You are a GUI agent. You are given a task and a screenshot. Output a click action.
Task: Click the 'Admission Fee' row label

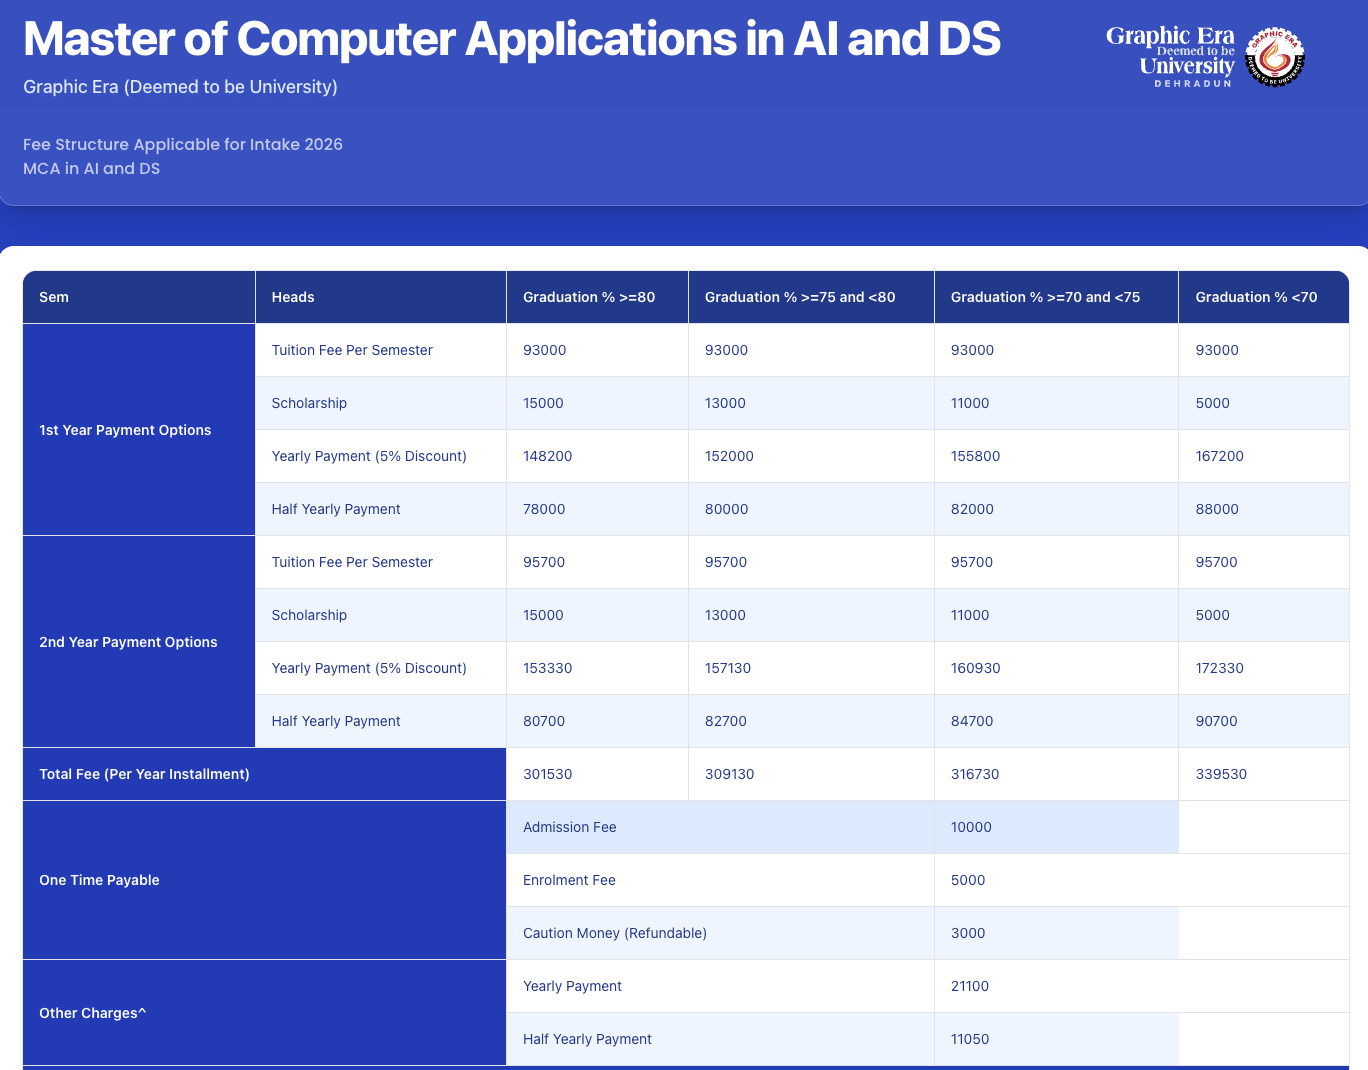[570, 827]
